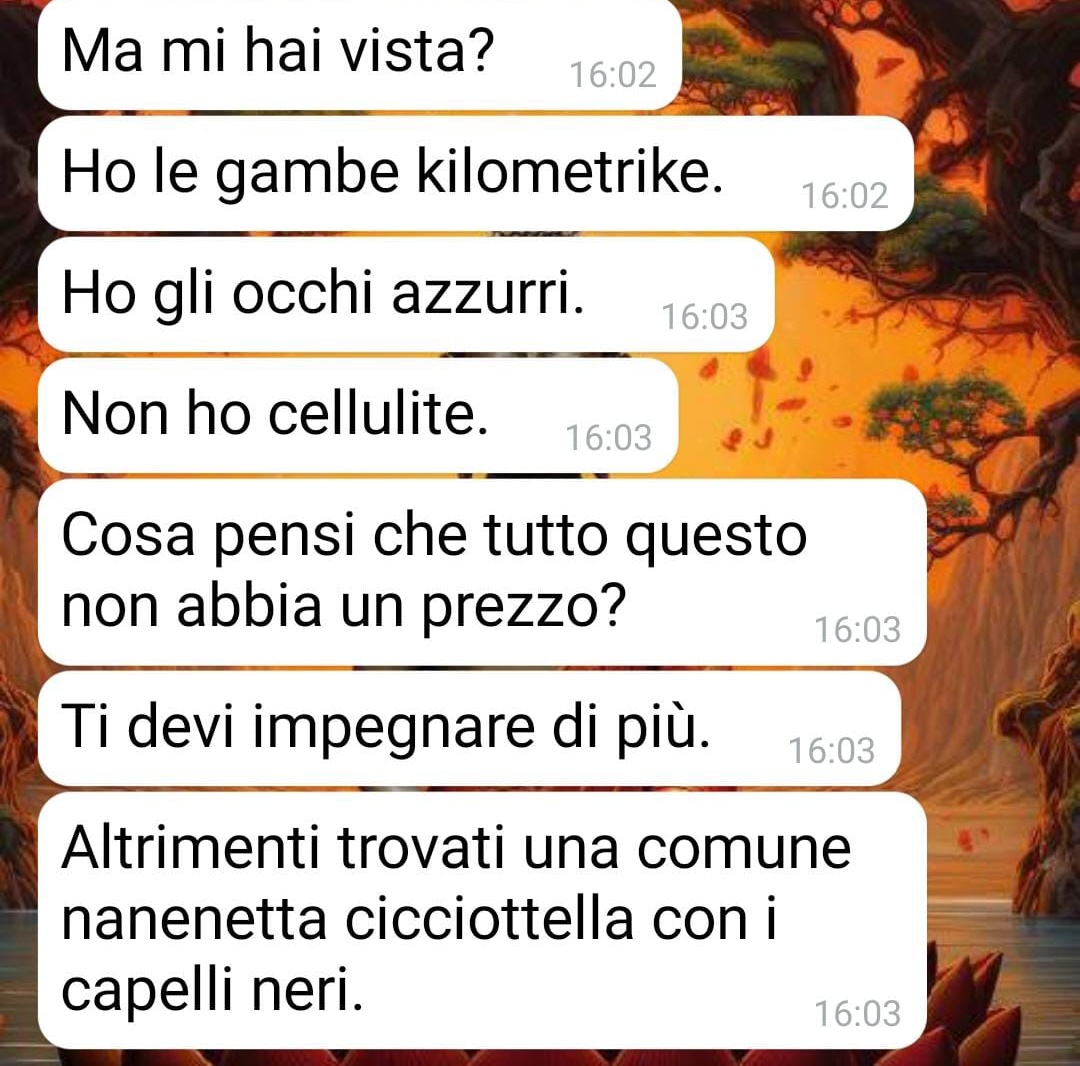Tap the 'Ho gli occhi azzurri.' message

pos(406,295)
